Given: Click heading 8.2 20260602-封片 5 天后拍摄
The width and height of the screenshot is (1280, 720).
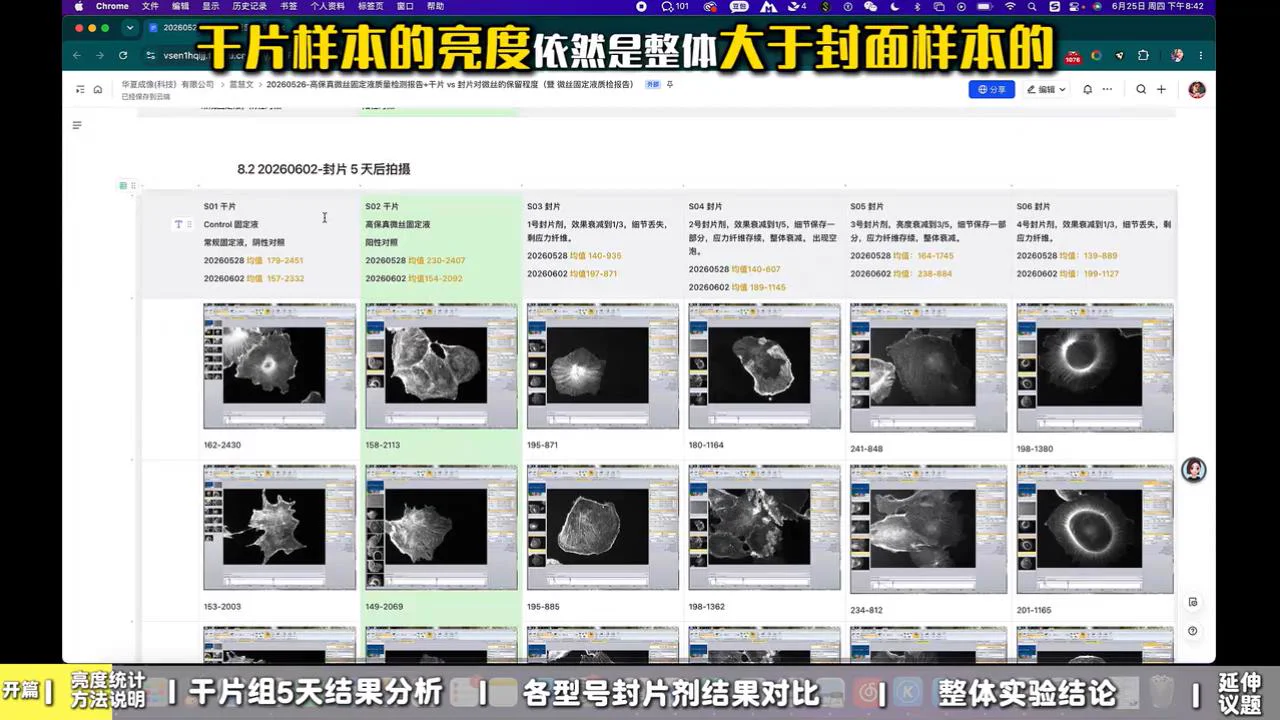Looking at the screenshot, I should (x=324, y=169).
